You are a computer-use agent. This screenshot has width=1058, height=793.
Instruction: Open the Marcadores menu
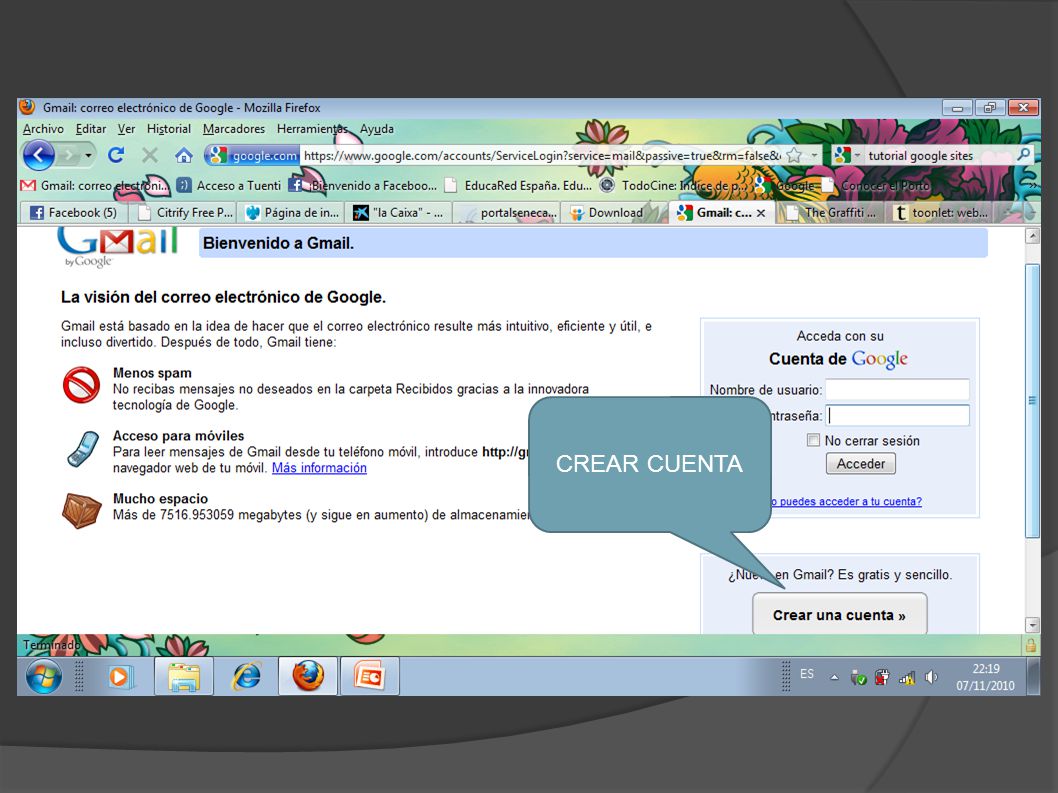point(233,129)
